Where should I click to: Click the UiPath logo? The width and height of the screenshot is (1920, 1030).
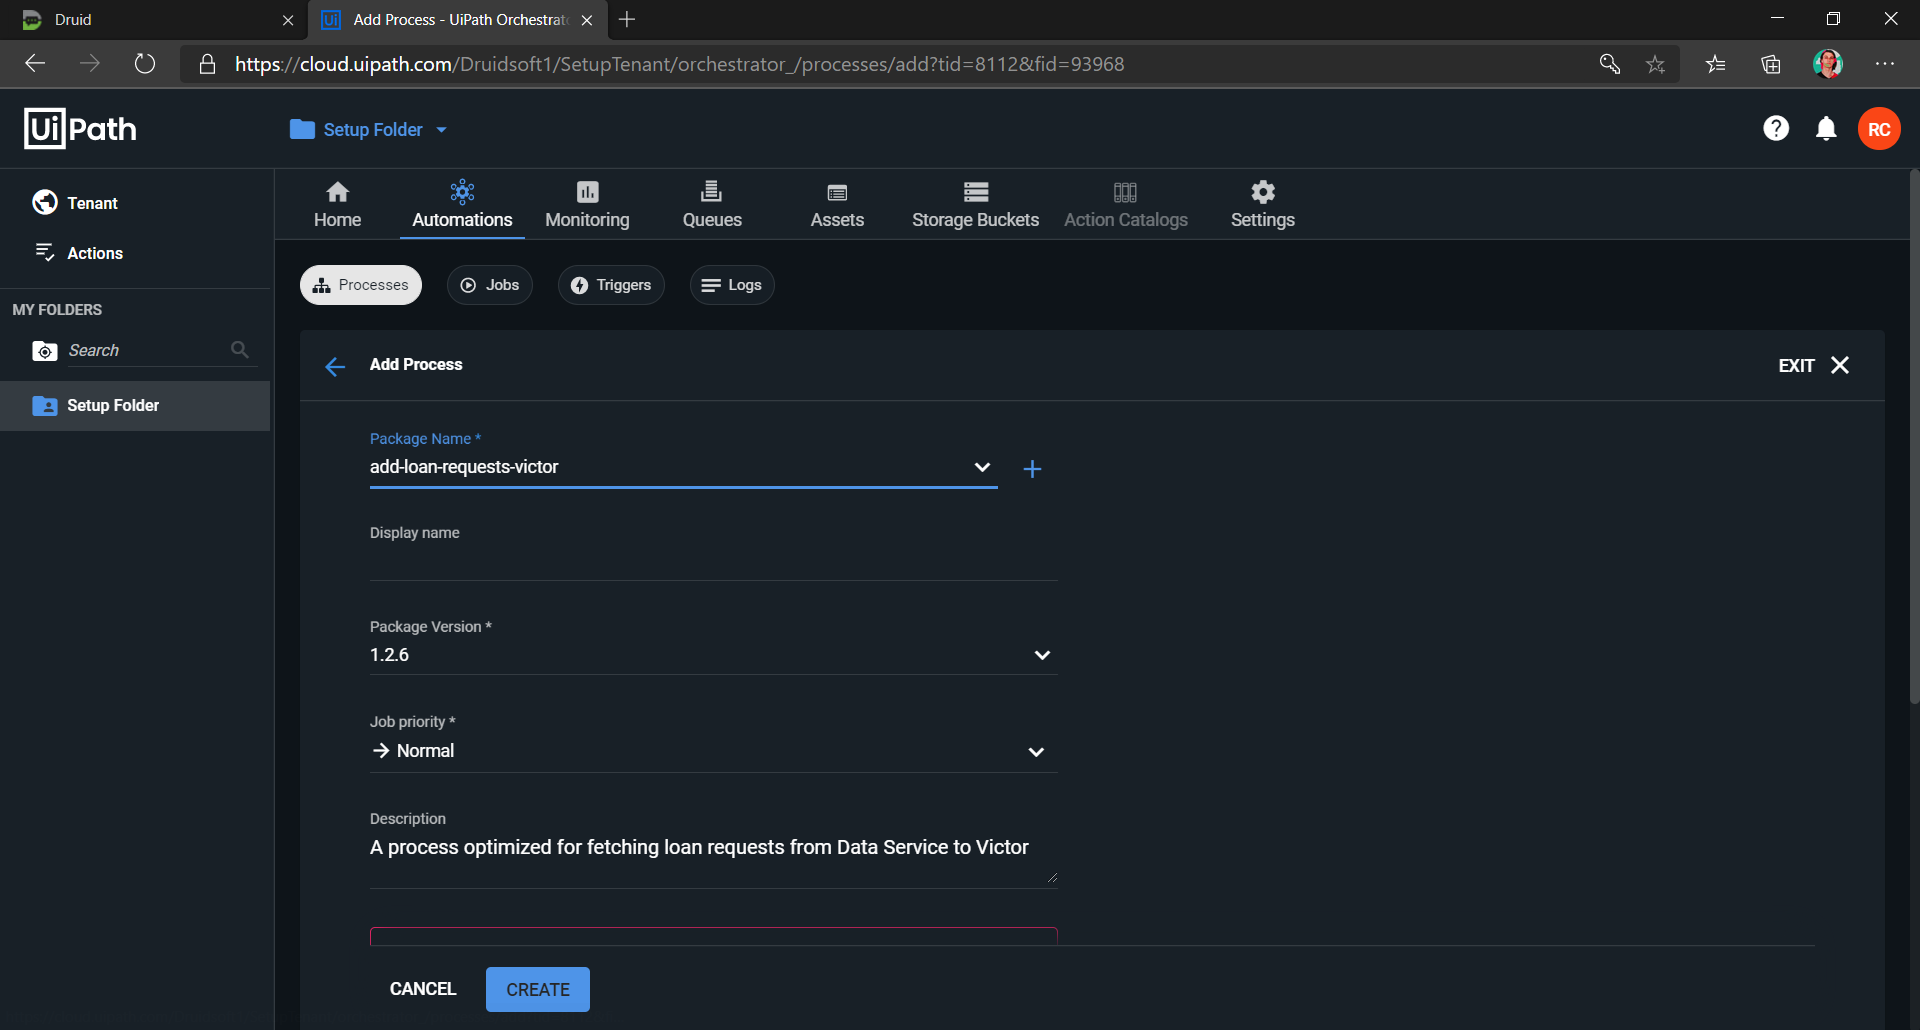80,129
